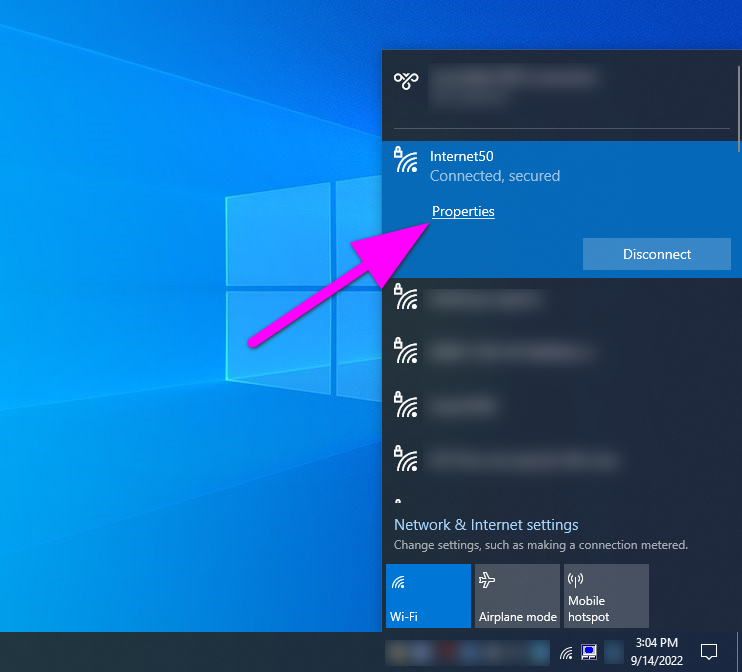Screen dimensions: 742x672
Task: Click the Show desktop strip at taskbar end
Action: 739,652
